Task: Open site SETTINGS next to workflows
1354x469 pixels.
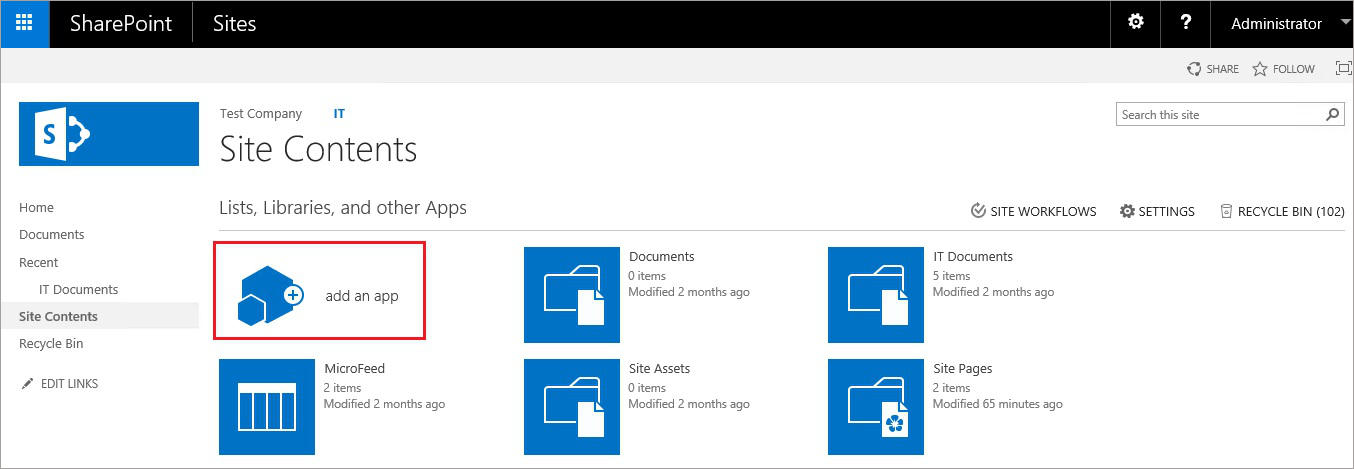Action: (1157, 211)
